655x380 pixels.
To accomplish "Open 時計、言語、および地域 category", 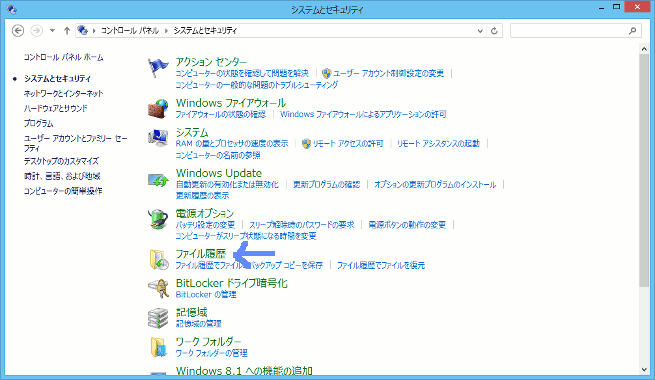I will tap(62, 176).
